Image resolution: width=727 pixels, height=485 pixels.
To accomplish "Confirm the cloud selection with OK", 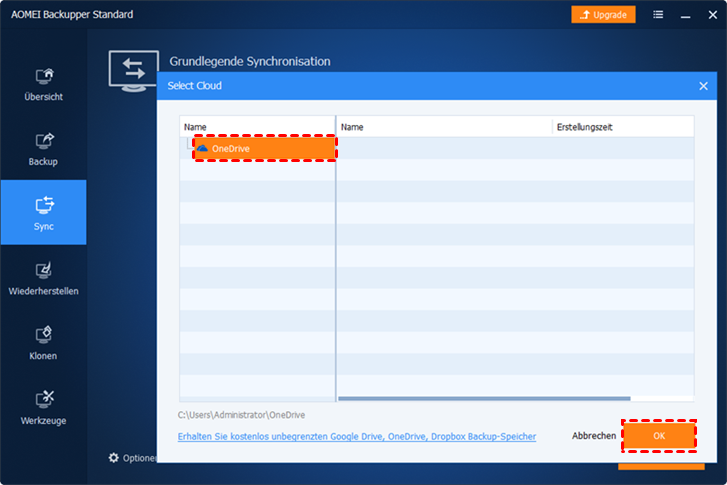I will coord(659,436).
